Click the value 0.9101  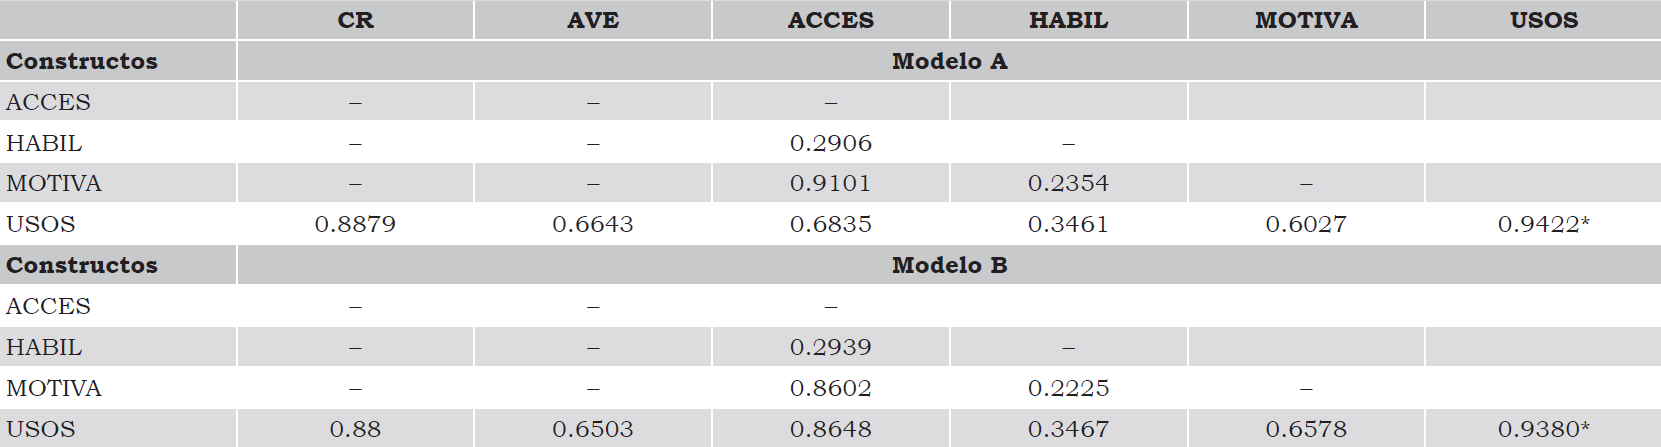coord(830,184)
